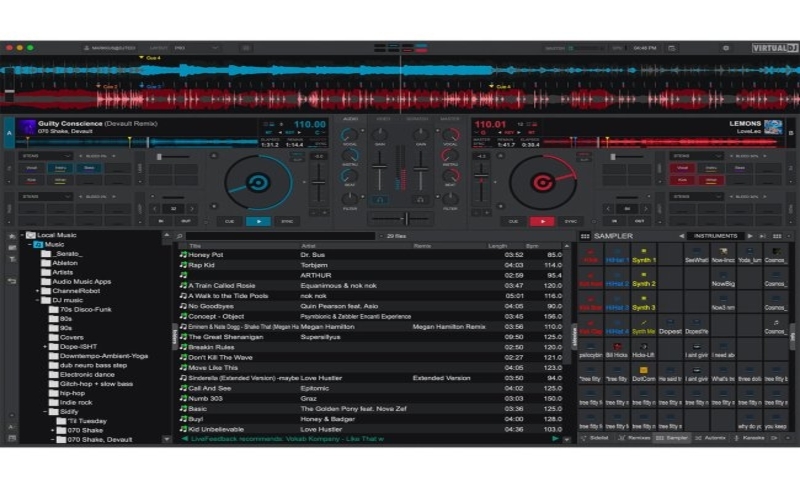The width and height of the screenshot is (800, 488).
Task: Trigger the HiHat 1 sampler pad
Action: click(617, 256)
